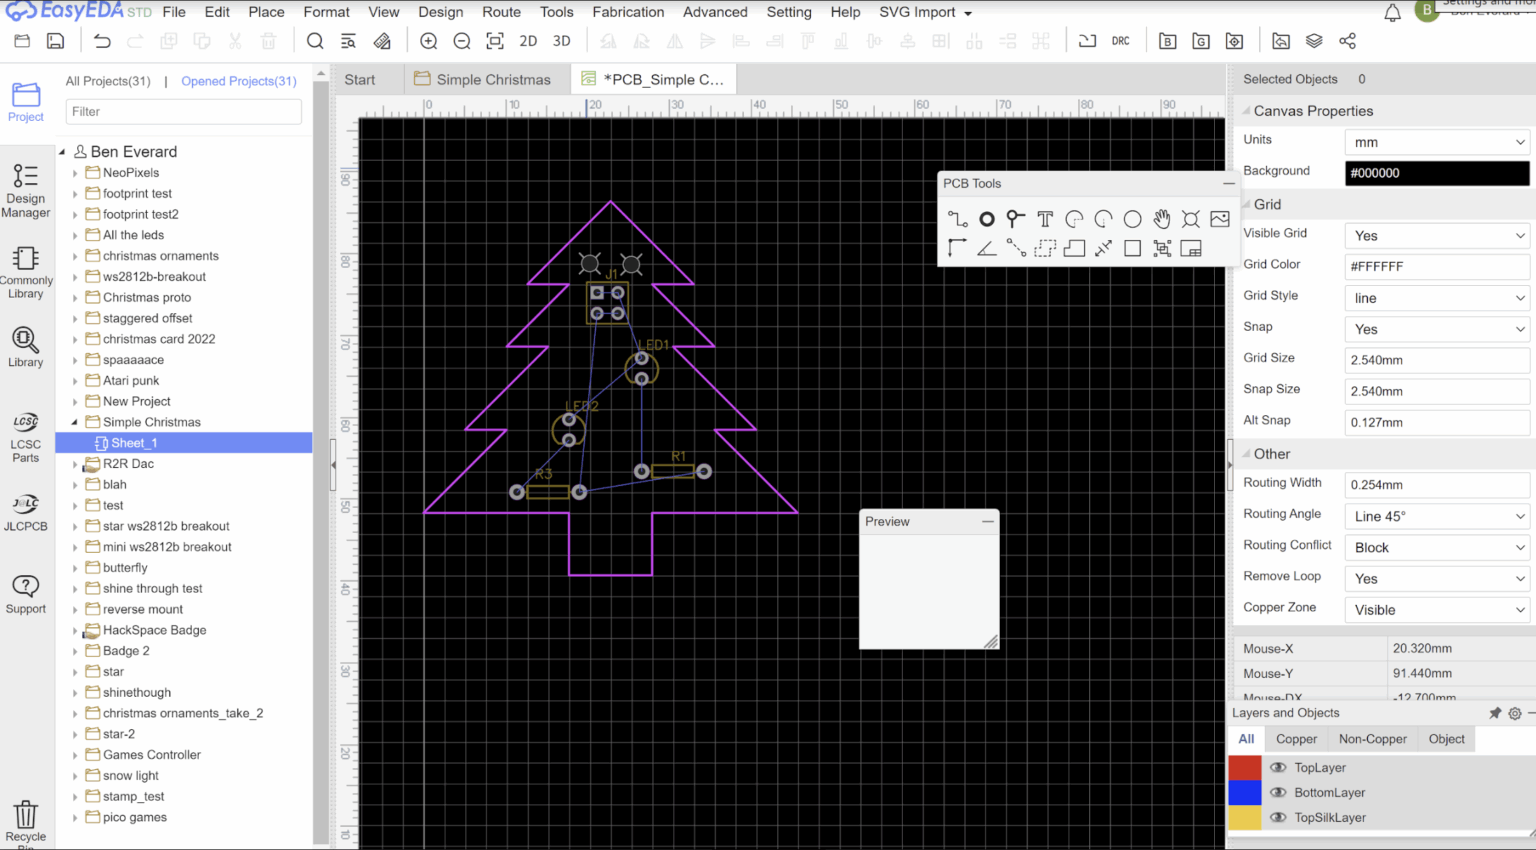Choose the Image insert tool in PCB Tools

point(1219,219)
